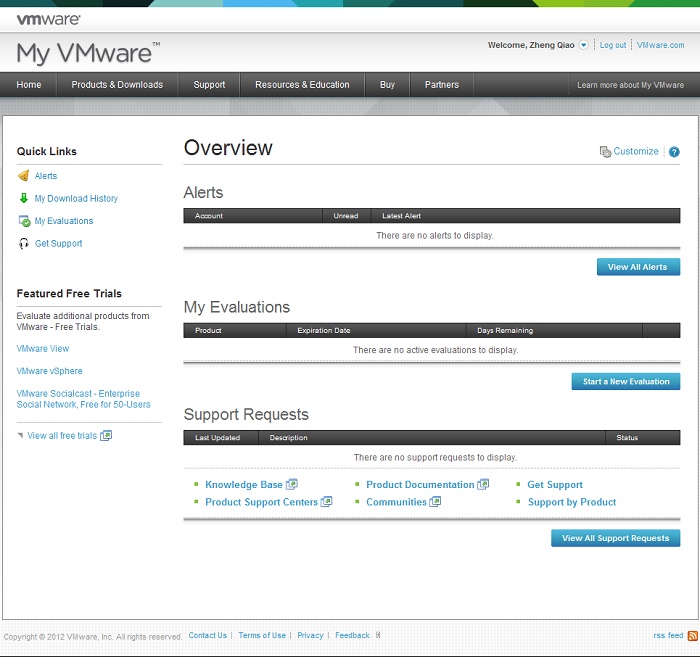Open the user dropdown next to Zheng Qiao
Image resolution: width=700 pixels, height=657 pixels.
coord(583,45)
